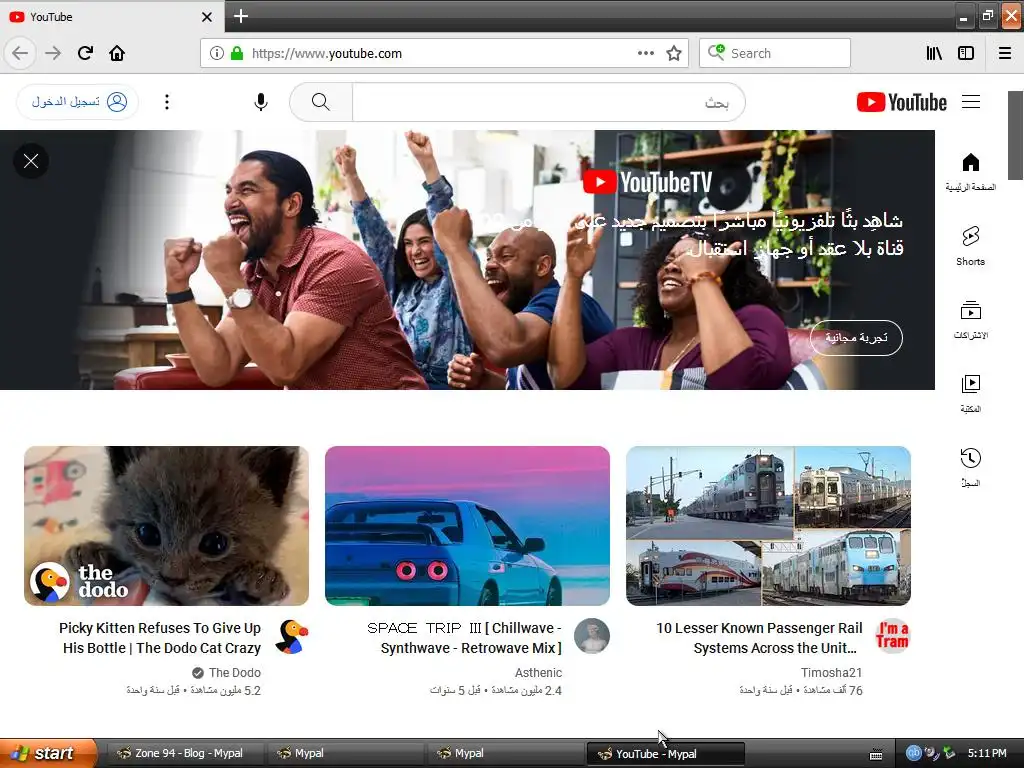
Task: Click the browser Back arrow button
Action: (x=20, y=53)
